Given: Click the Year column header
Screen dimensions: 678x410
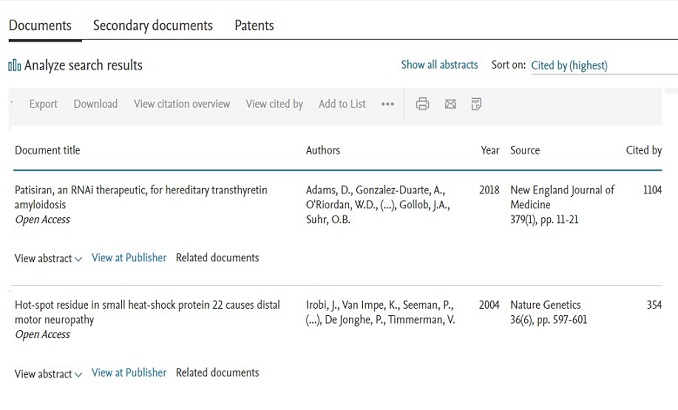Looking at the screenshot, I should [490, 151].
